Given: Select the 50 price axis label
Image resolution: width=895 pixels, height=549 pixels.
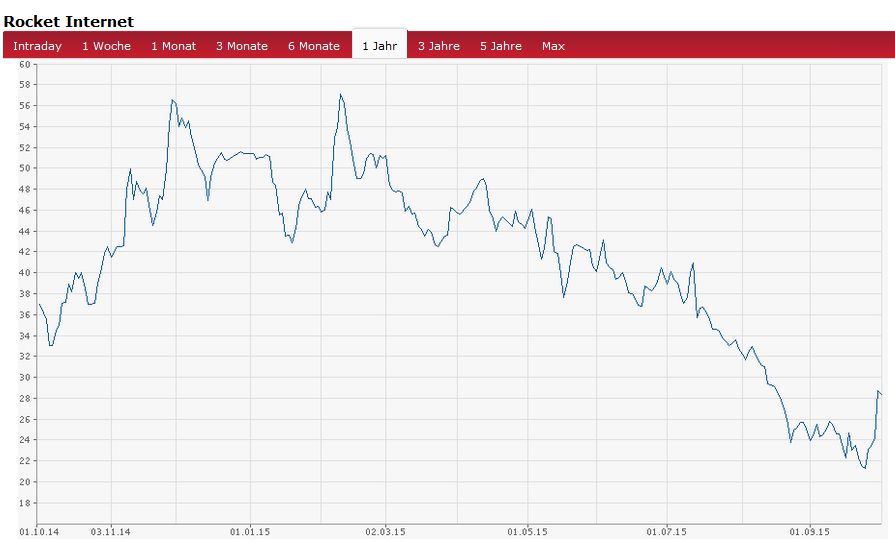Looking at the screenshot, I should pyautogui.click(x=25, y=168).
